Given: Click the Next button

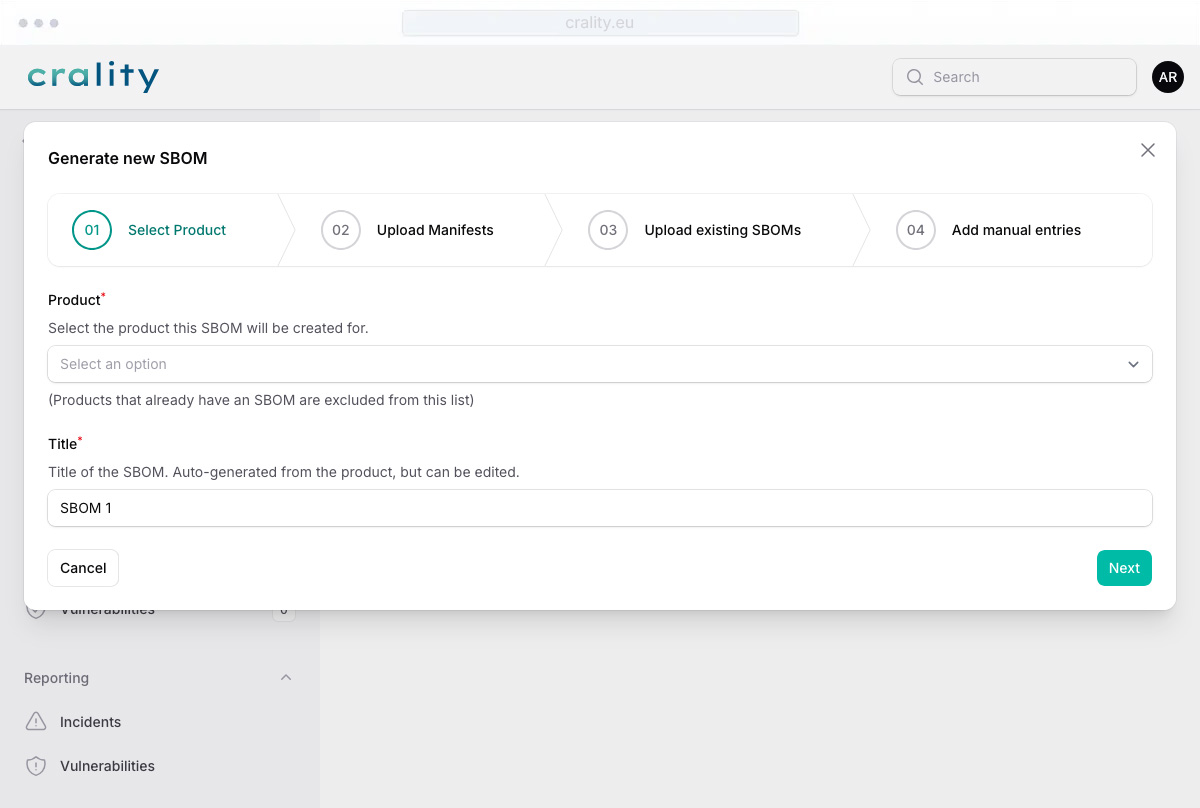Looking at the screenshot, I should [1124, 568].
